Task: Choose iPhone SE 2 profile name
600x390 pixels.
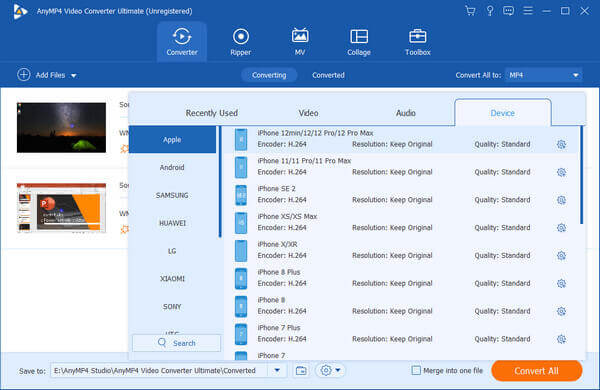Action: point(276,189)
